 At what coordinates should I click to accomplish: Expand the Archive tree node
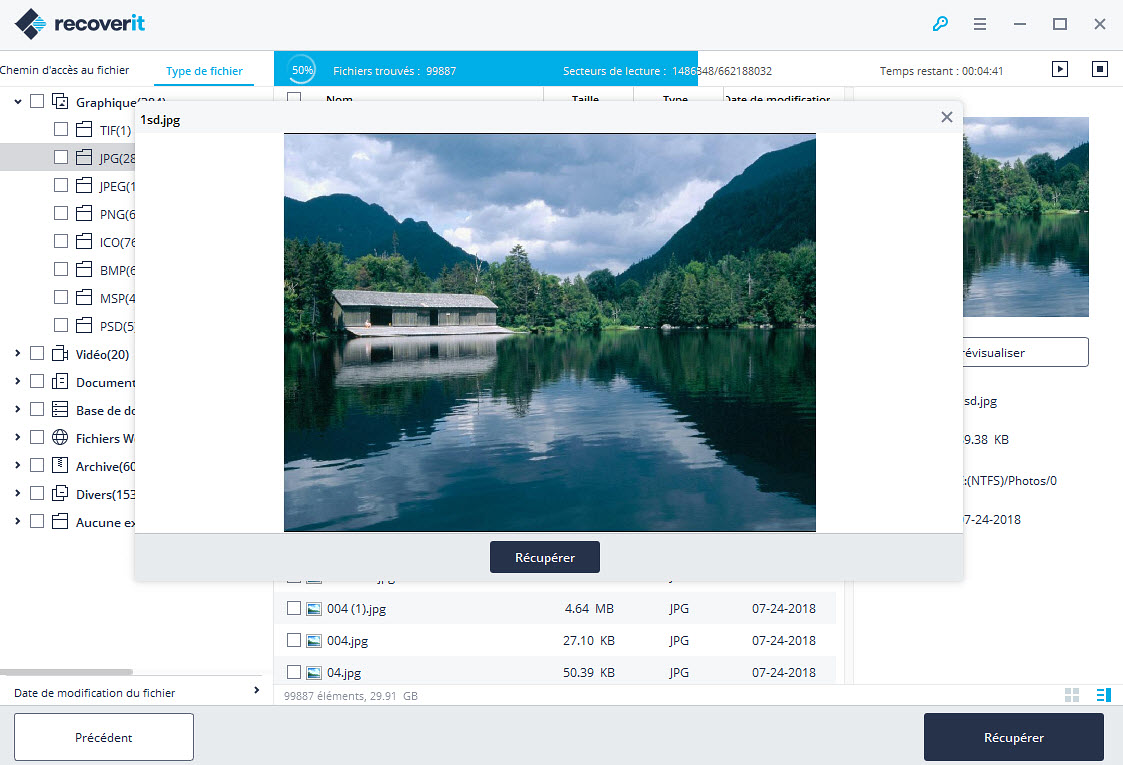(17, 465)
